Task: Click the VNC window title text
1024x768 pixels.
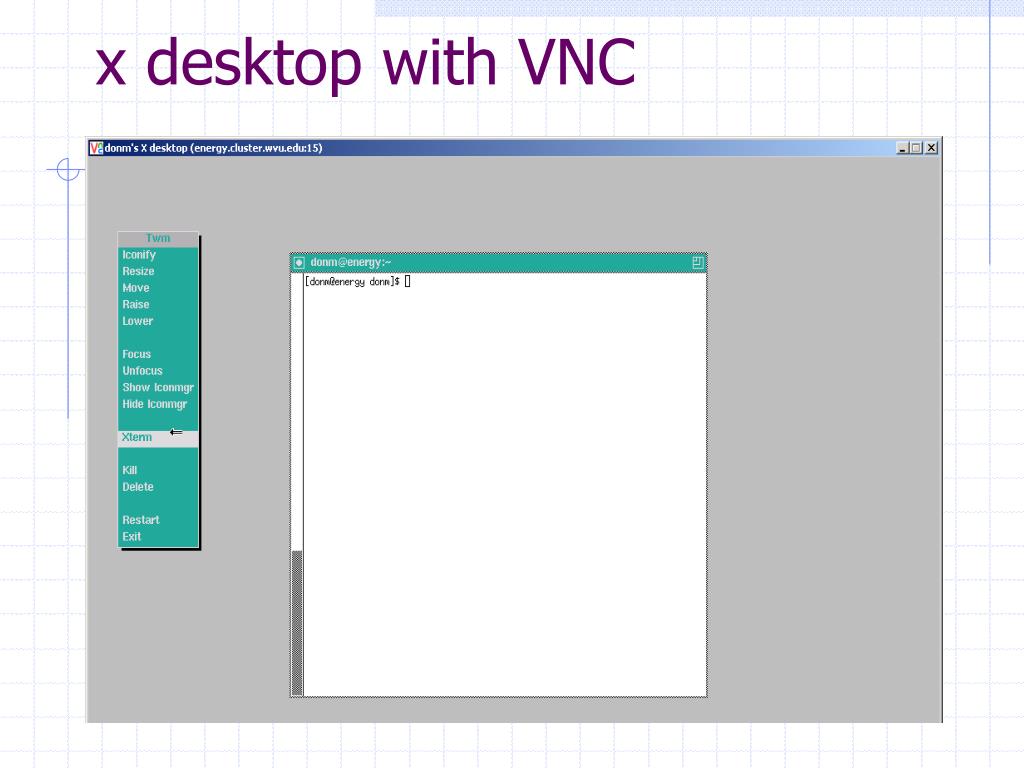Action: (x=214, y=148)
